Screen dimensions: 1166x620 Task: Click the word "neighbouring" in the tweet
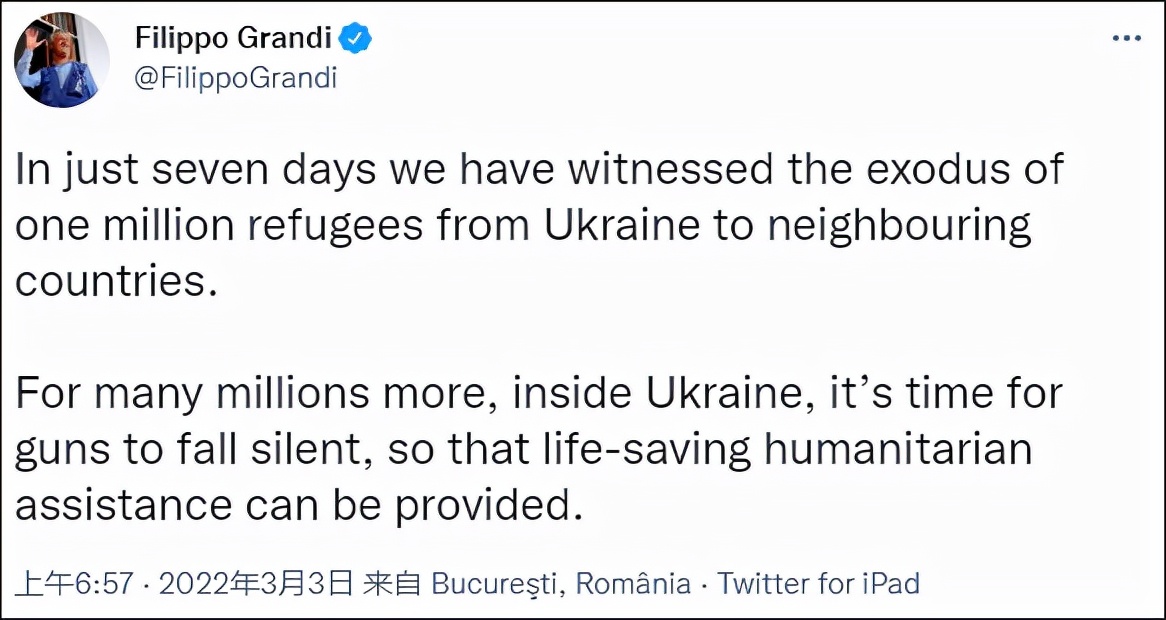click(x=896, y=226)
